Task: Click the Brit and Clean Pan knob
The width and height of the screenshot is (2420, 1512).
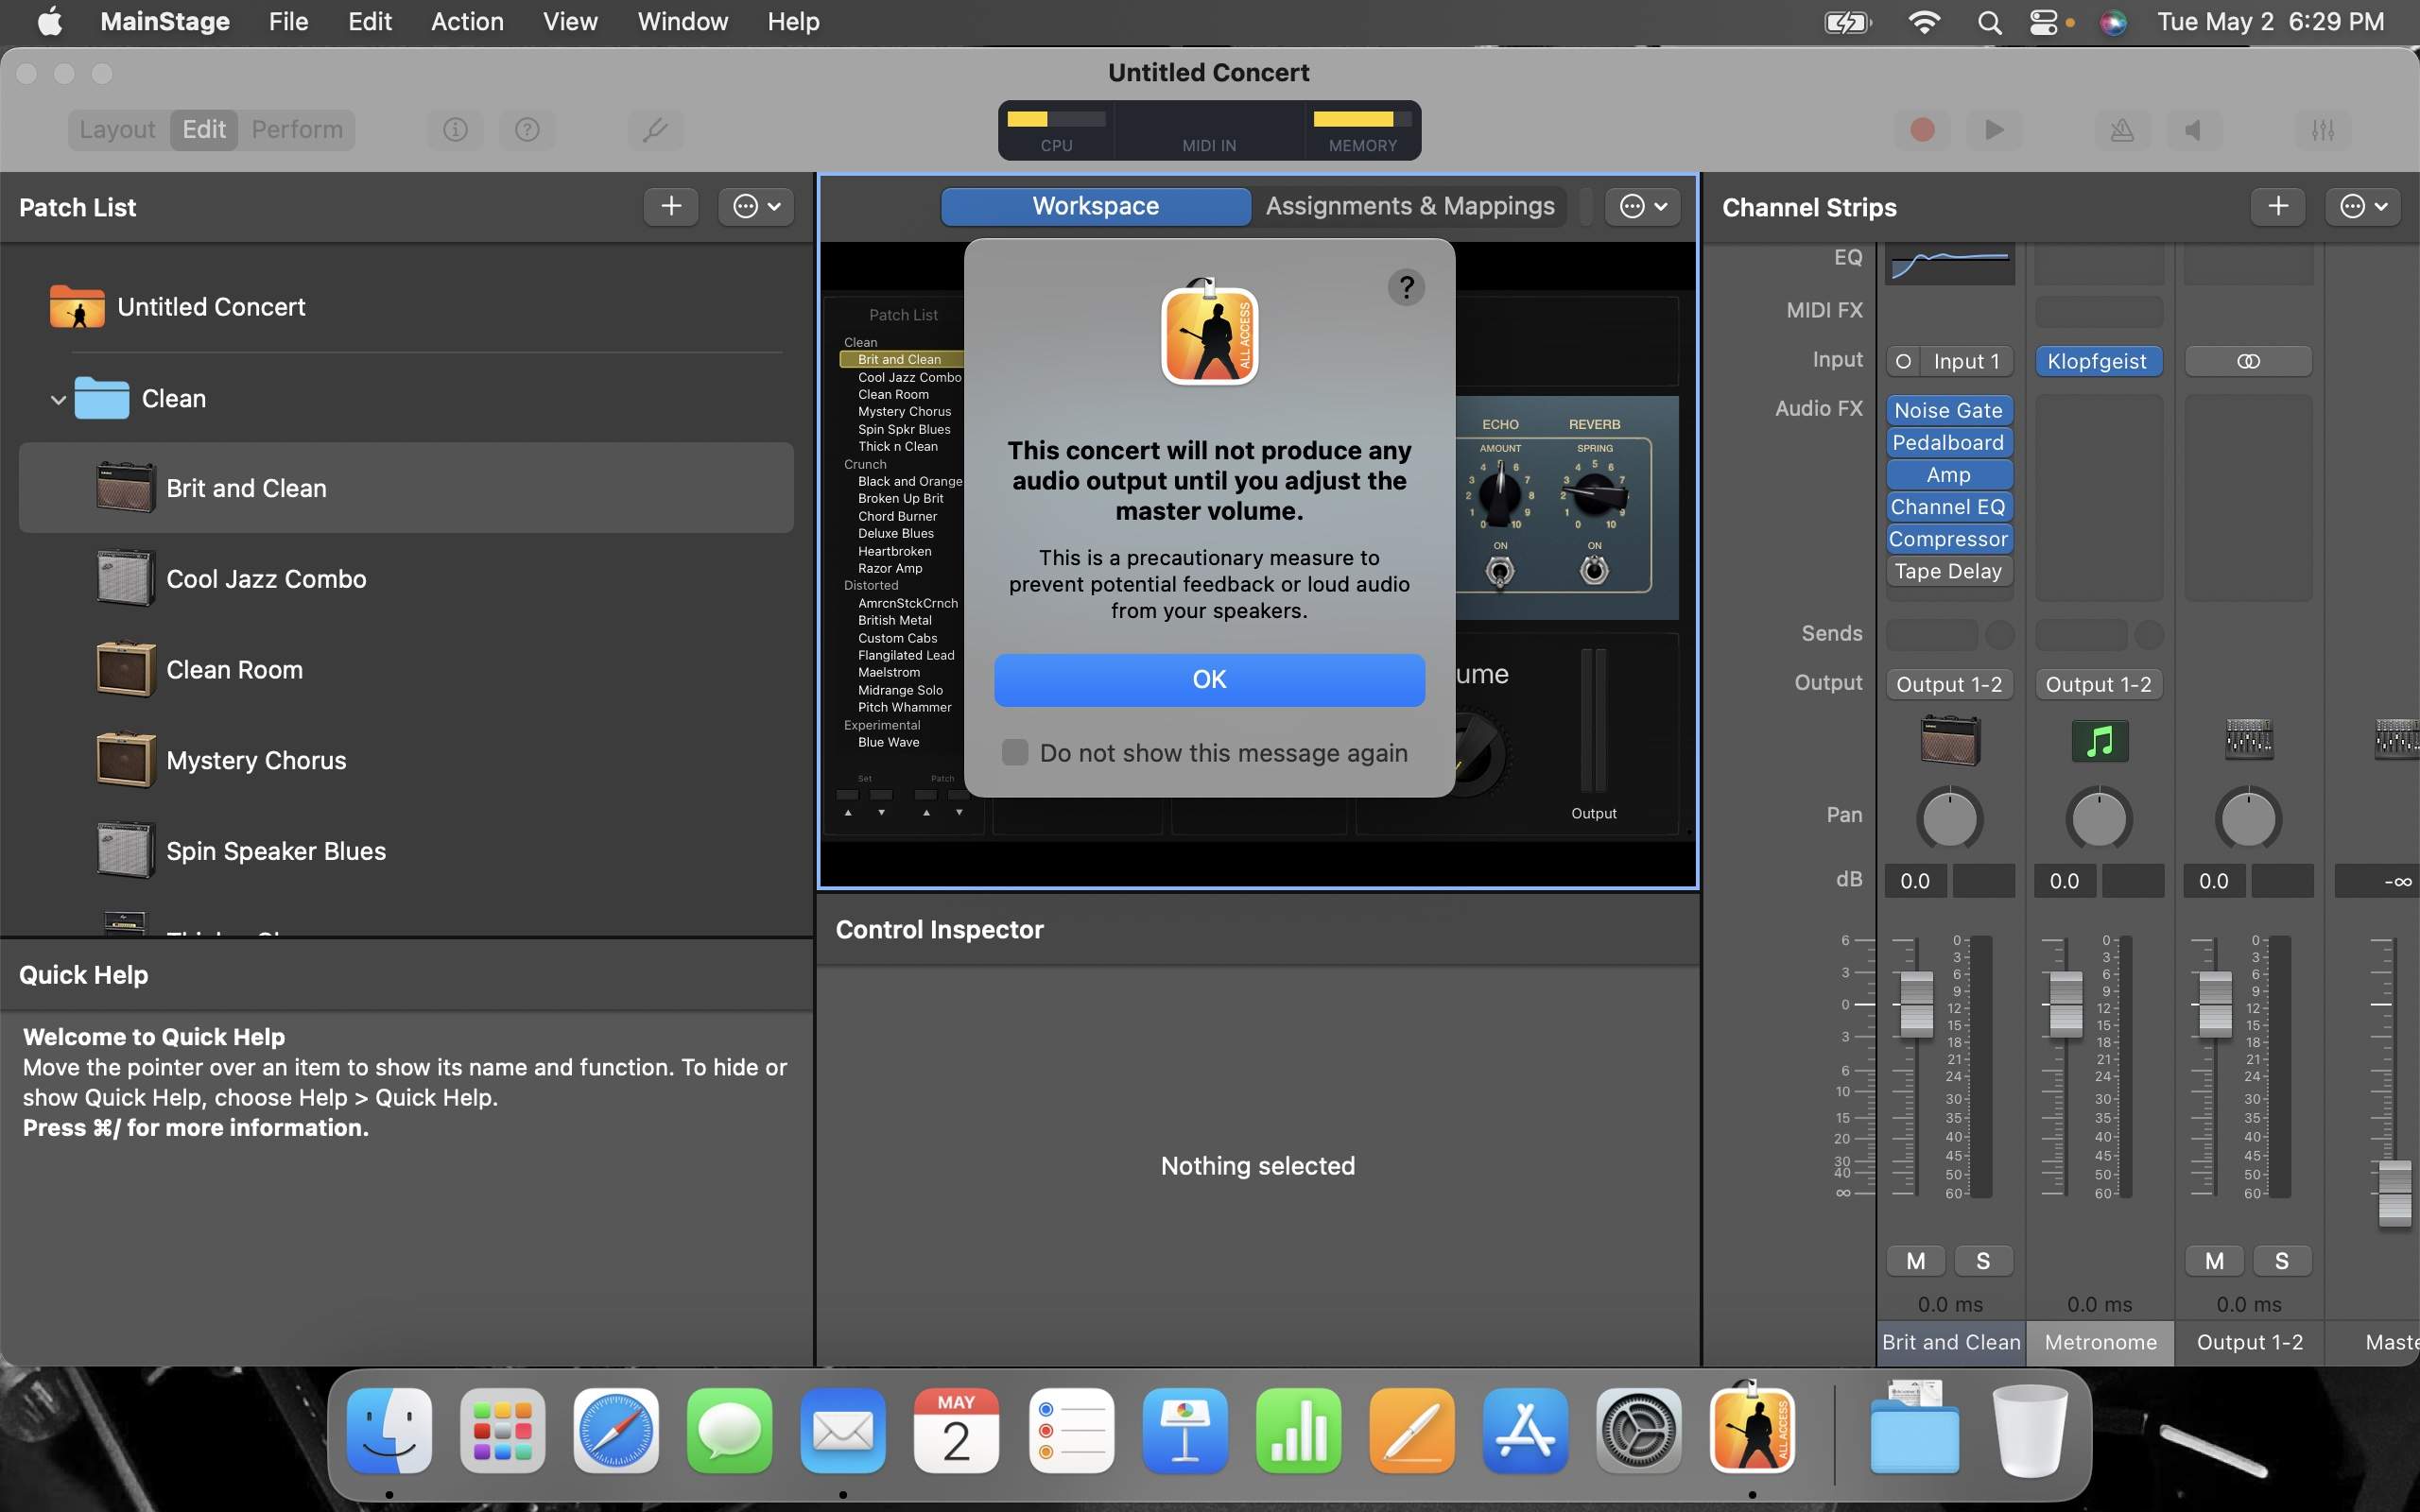Action: [1950, 819]
